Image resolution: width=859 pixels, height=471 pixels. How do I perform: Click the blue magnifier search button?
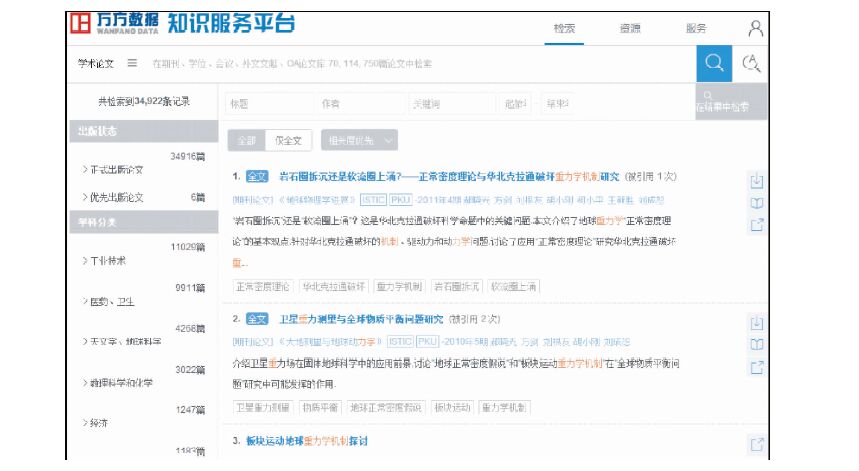[x=714, y=63]
